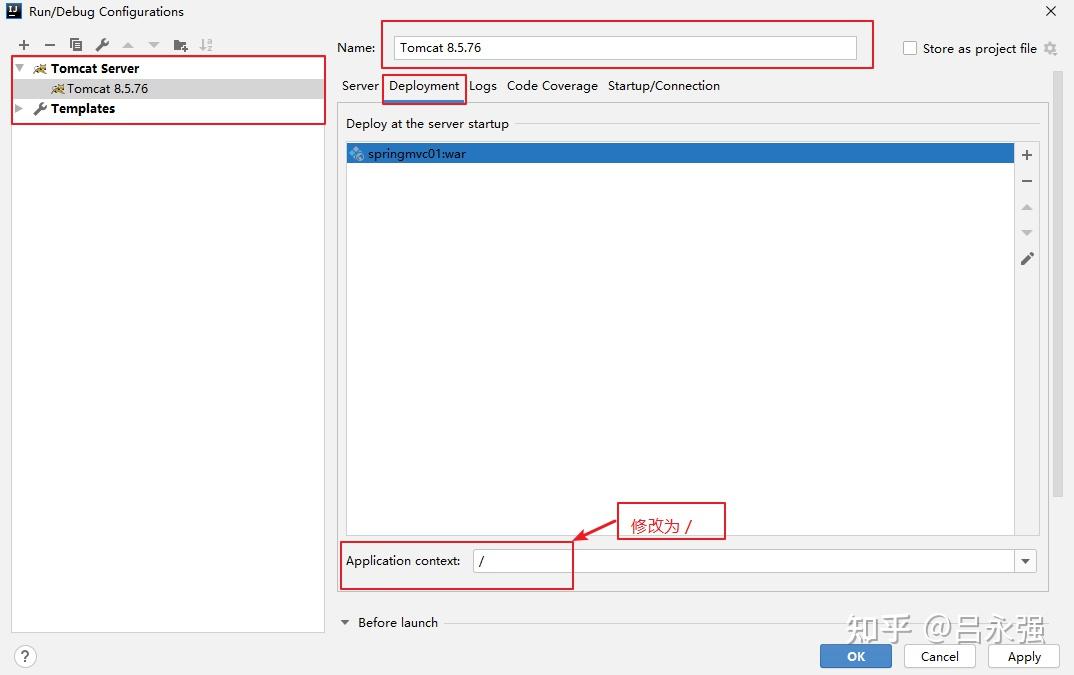Switch to the Startup/Connection tab
The width and height of the screenshot is (1074, 675).
pyautogui.click(x=664, y=86)
